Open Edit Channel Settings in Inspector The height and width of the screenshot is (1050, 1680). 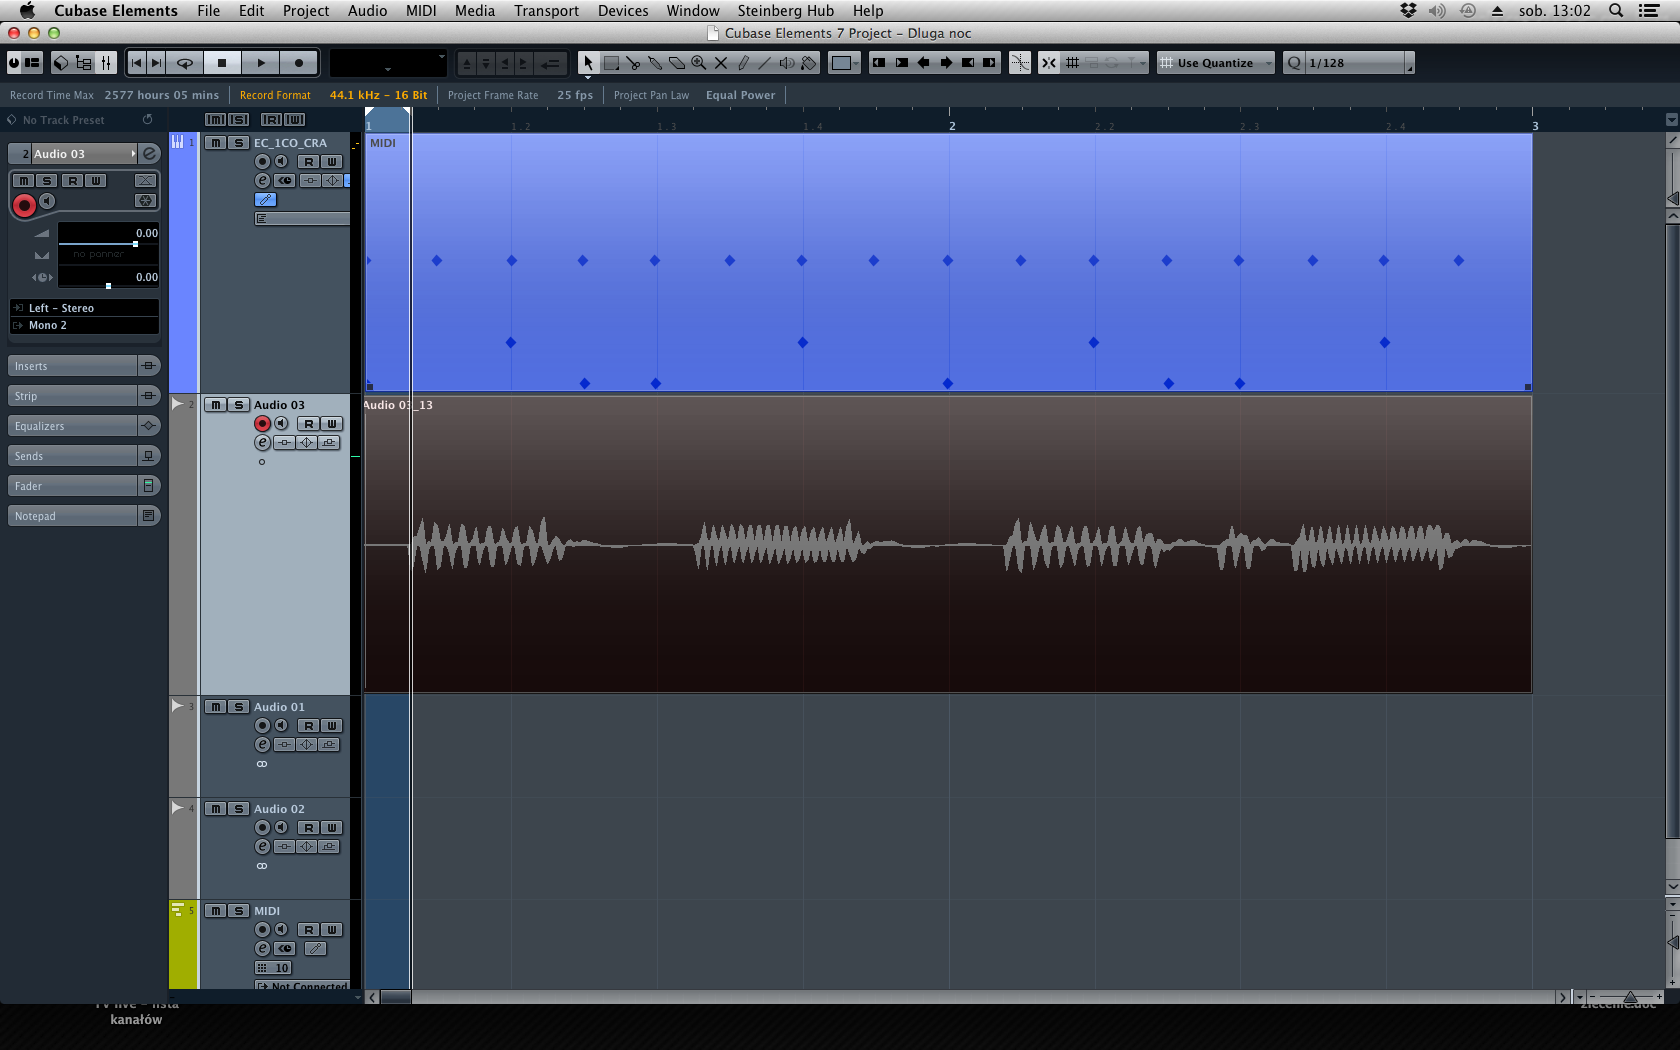point(149,153)
